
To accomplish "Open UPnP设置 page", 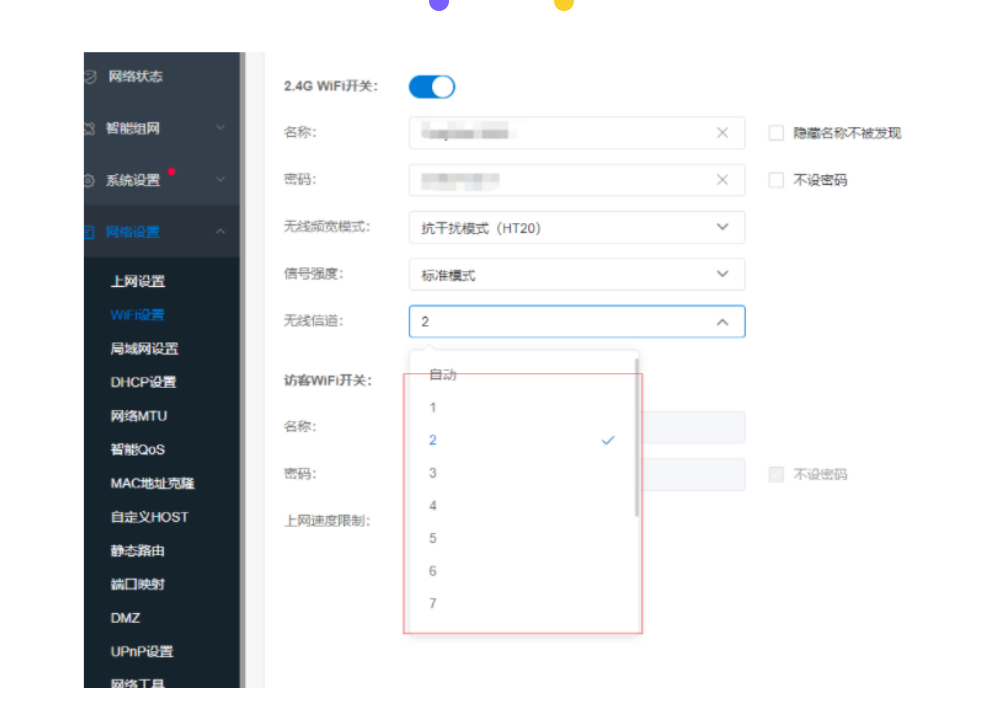I will pyautogui.click(x=142, y=651).
